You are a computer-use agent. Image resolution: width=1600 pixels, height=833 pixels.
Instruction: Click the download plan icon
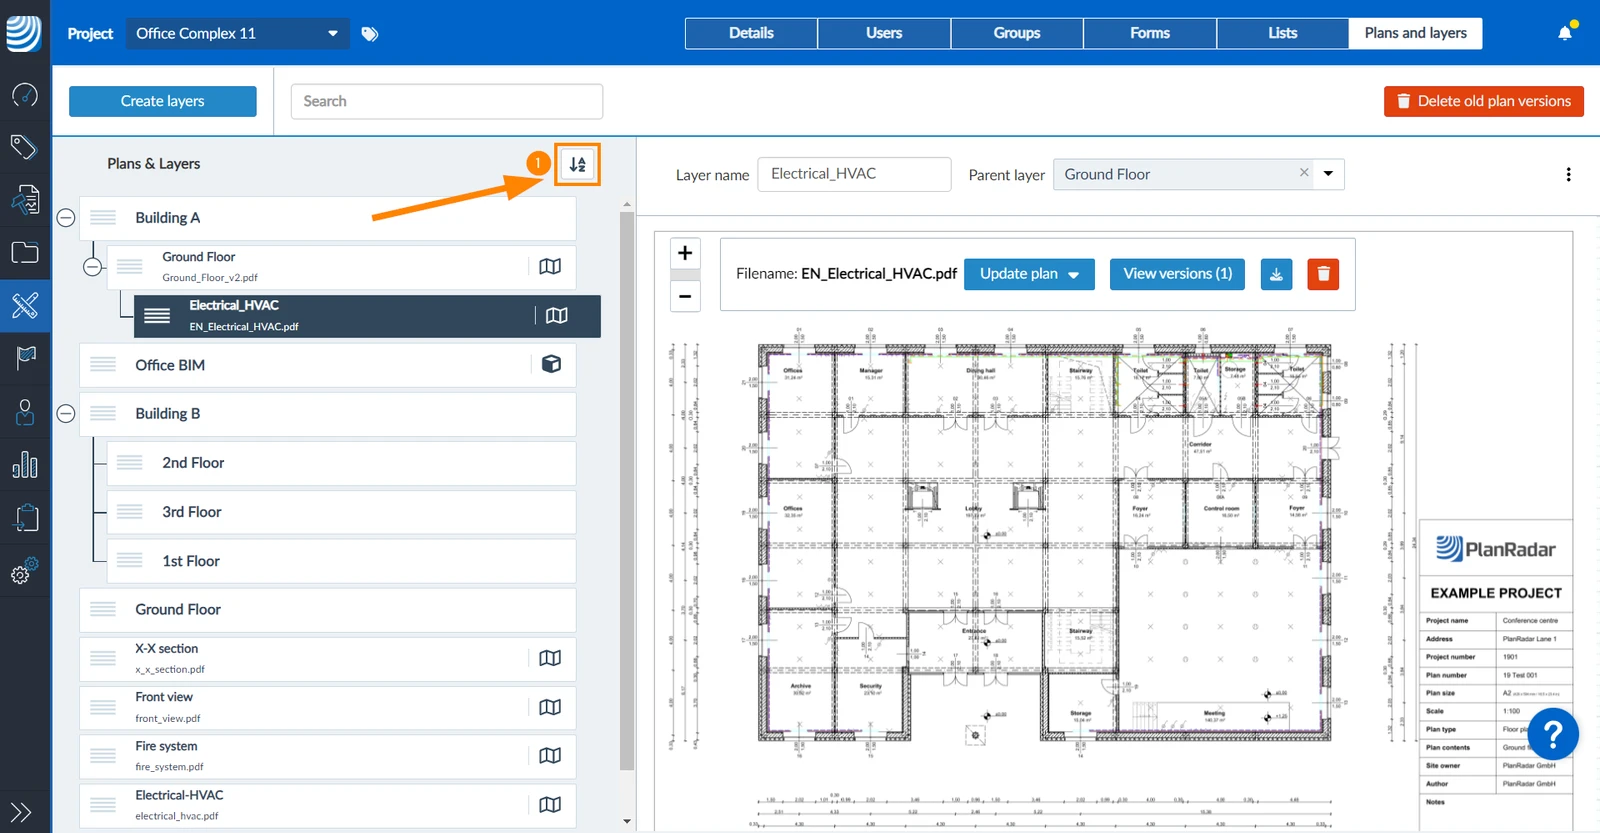click(x=1276, y=274)
